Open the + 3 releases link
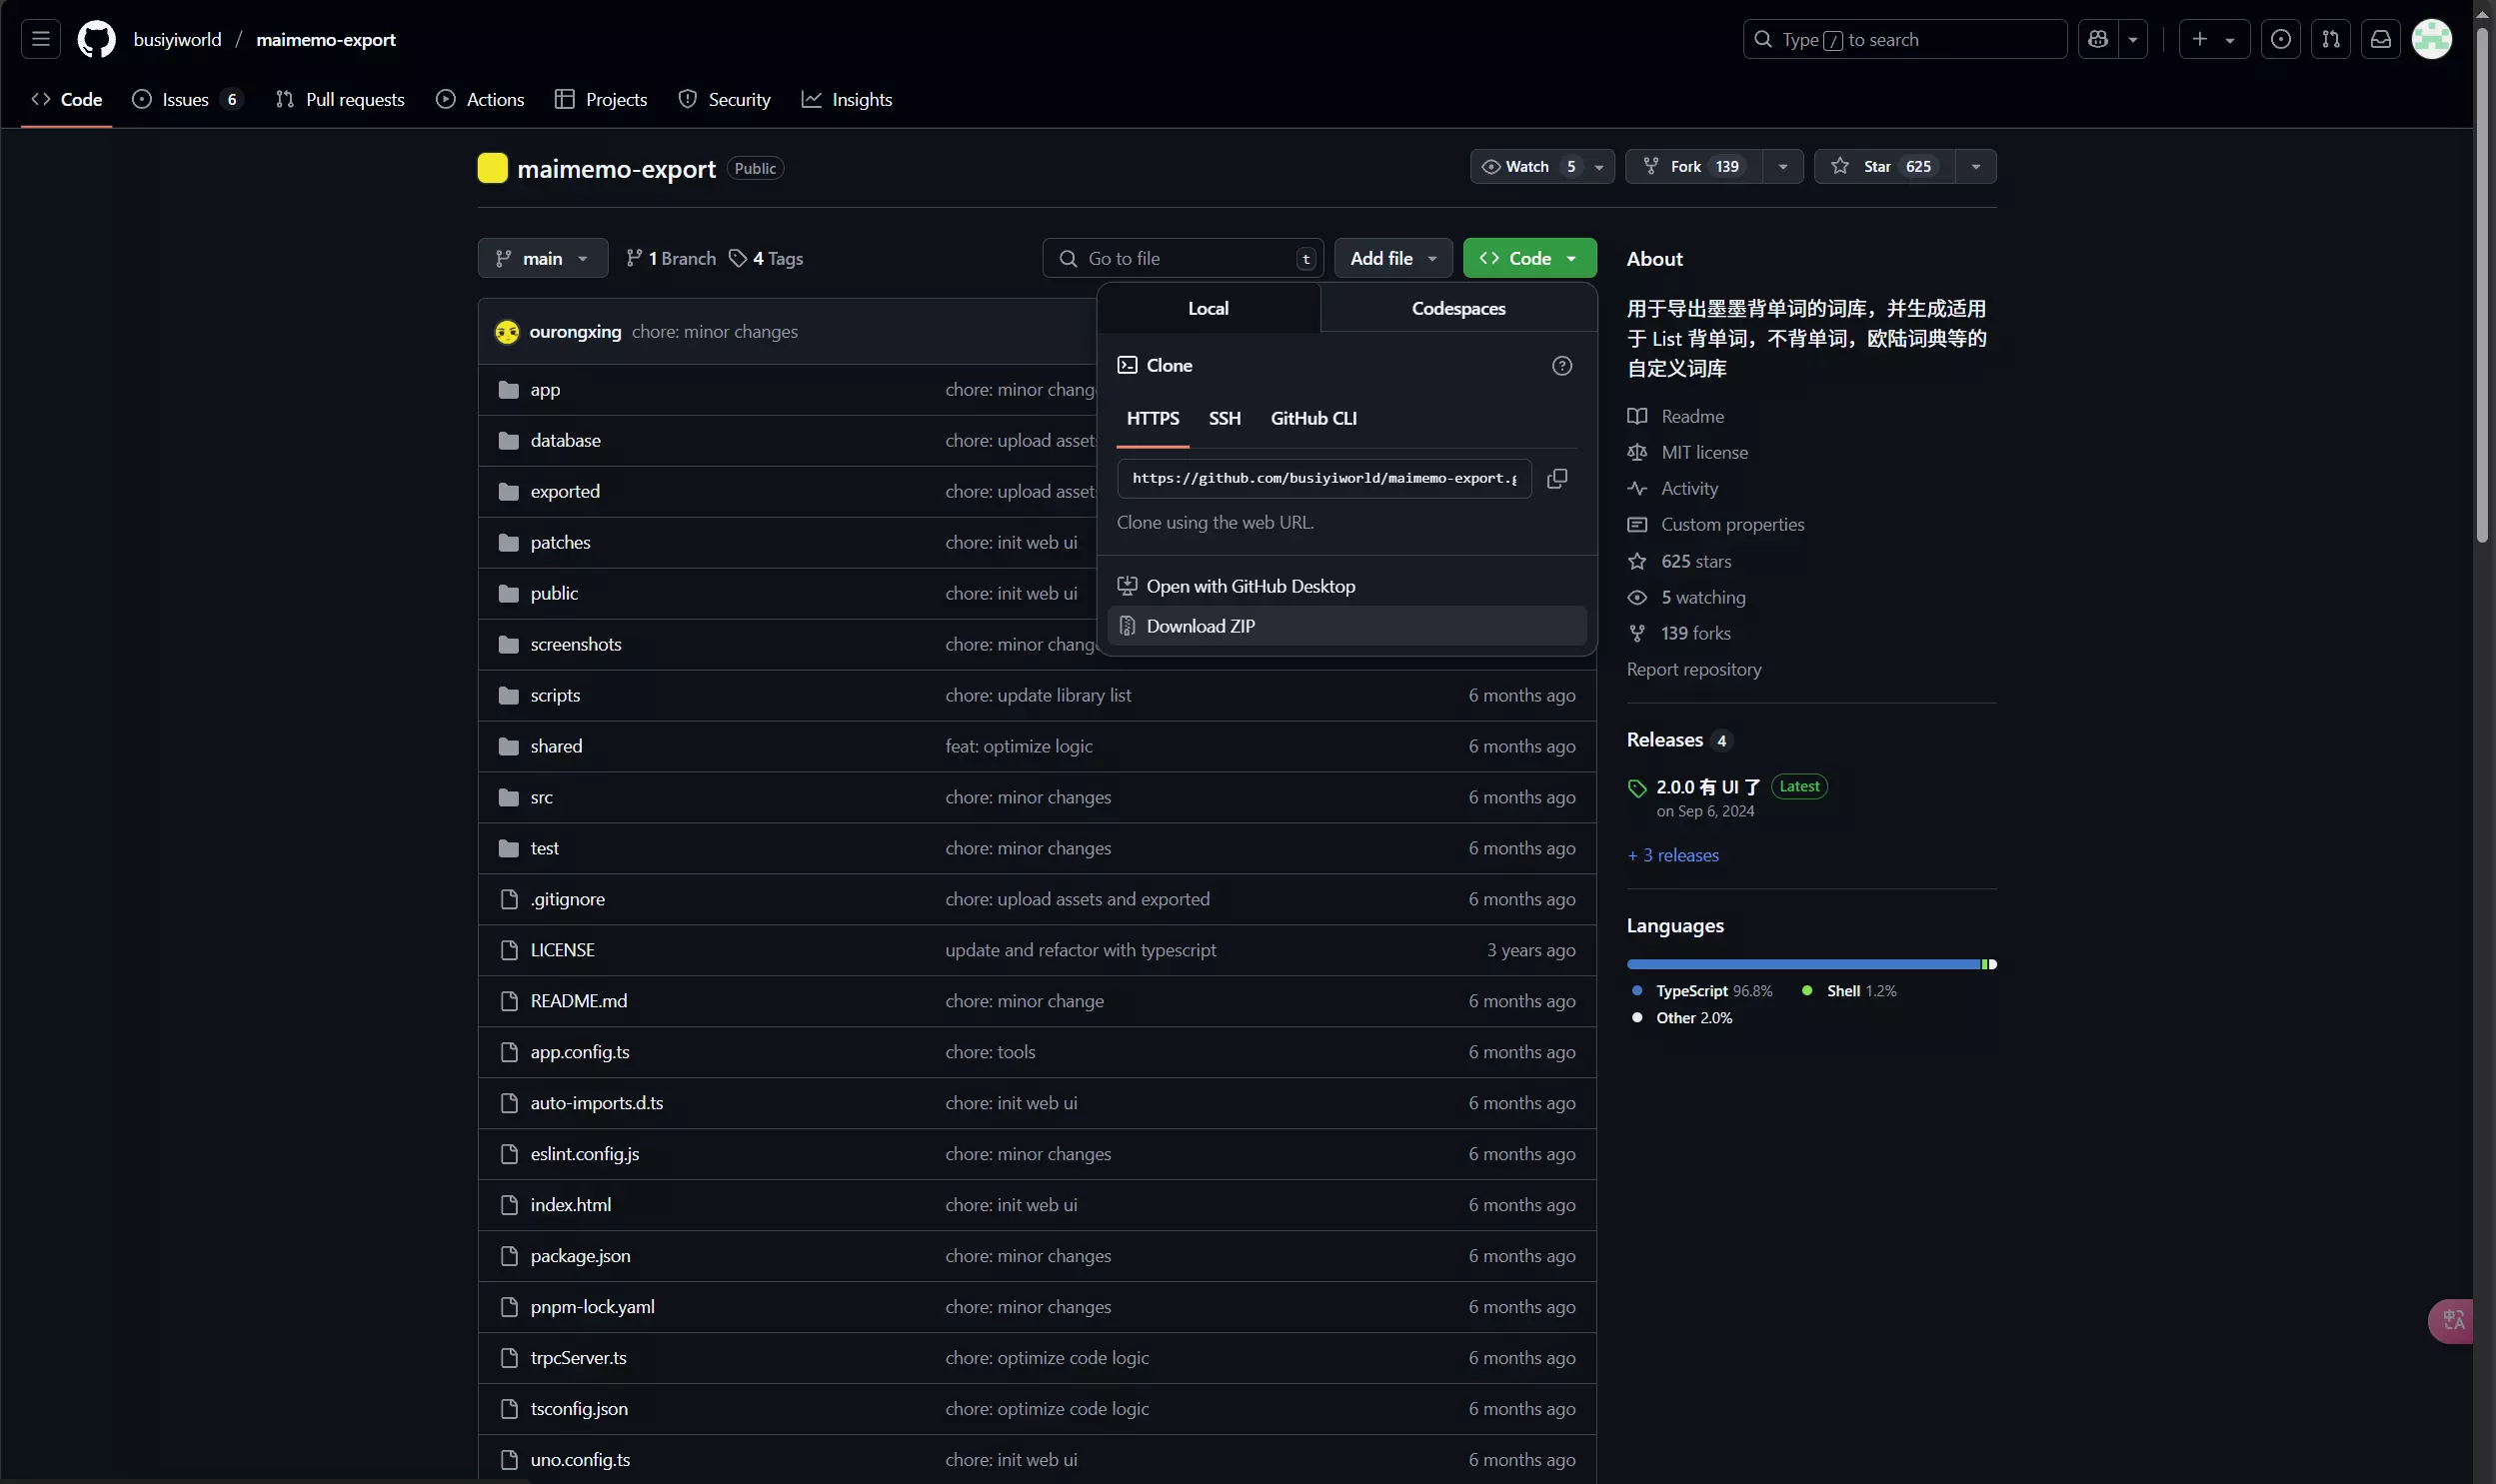This screenshot has width=2496, height=1484. [x=1673, y=856]
